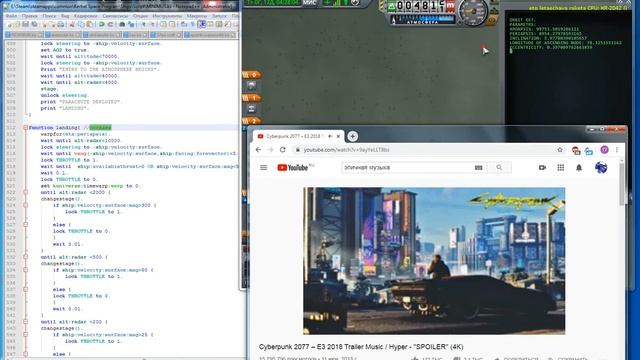Open Replace dialog icon in Notepad++ toolbar

click(x=131, y=24)
